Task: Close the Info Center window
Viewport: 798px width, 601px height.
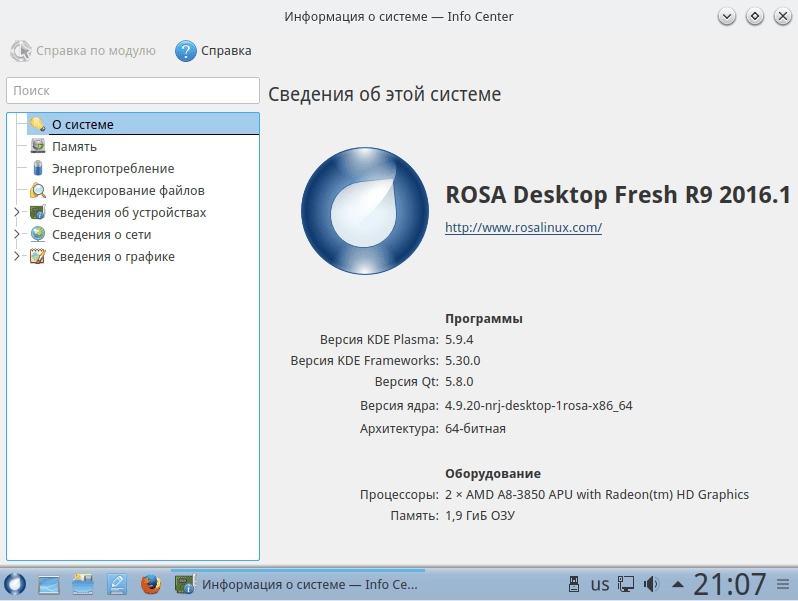Action: [783, 16]
